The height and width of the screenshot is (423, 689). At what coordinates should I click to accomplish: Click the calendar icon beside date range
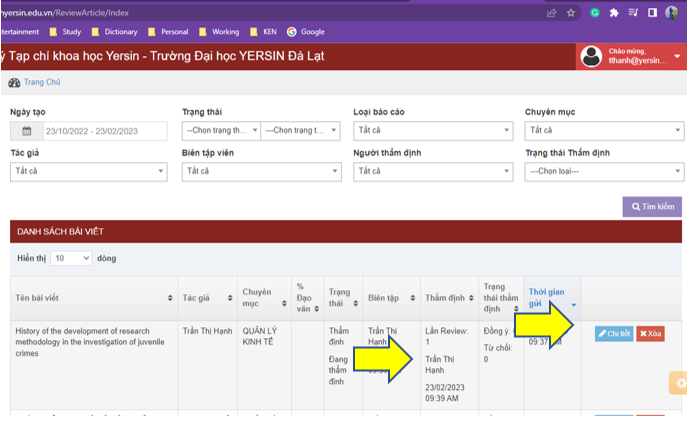tap(27, 131)
